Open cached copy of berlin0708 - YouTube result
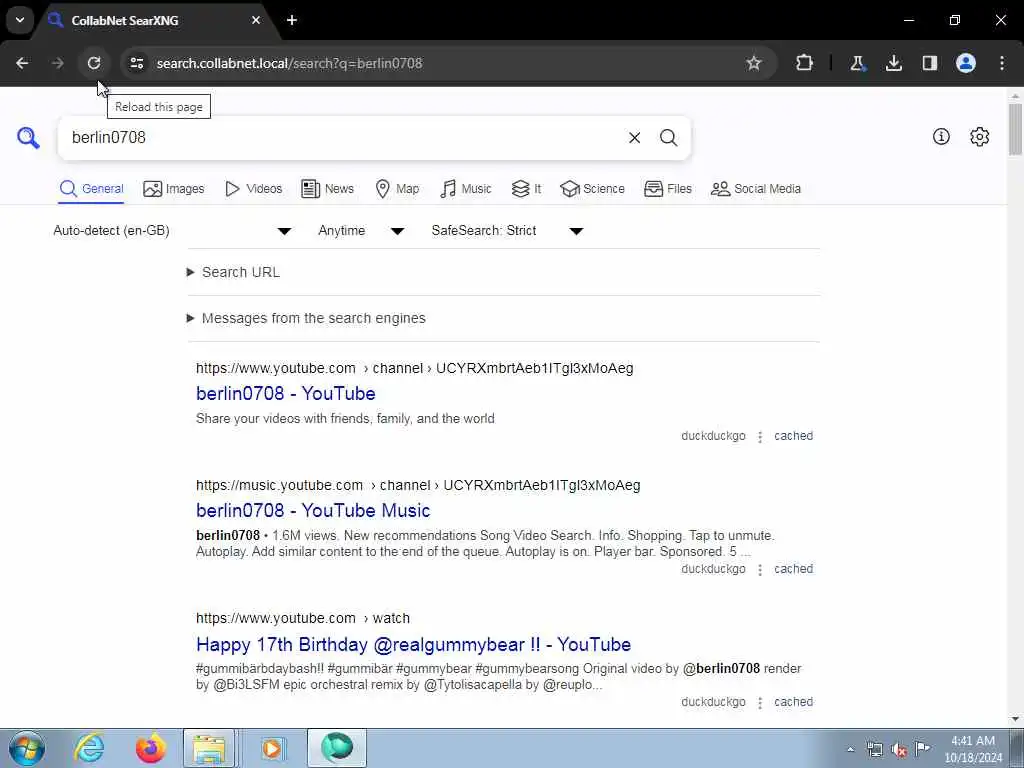 pos(793,436)
